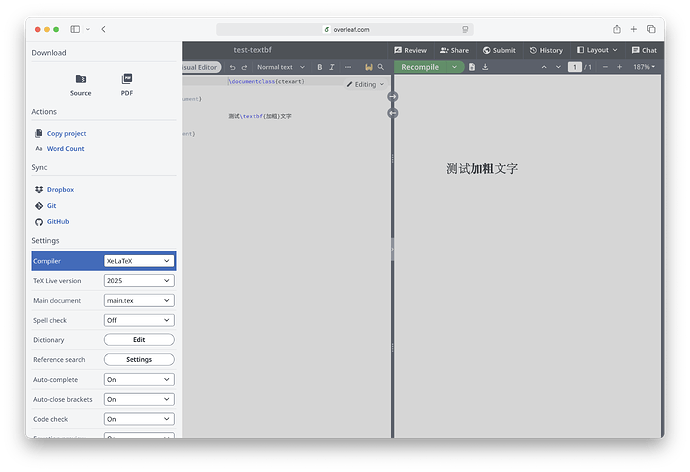Screen dimensions: 690x472
Task: Download the compiled PDF from menu
Action: point(127,84)
